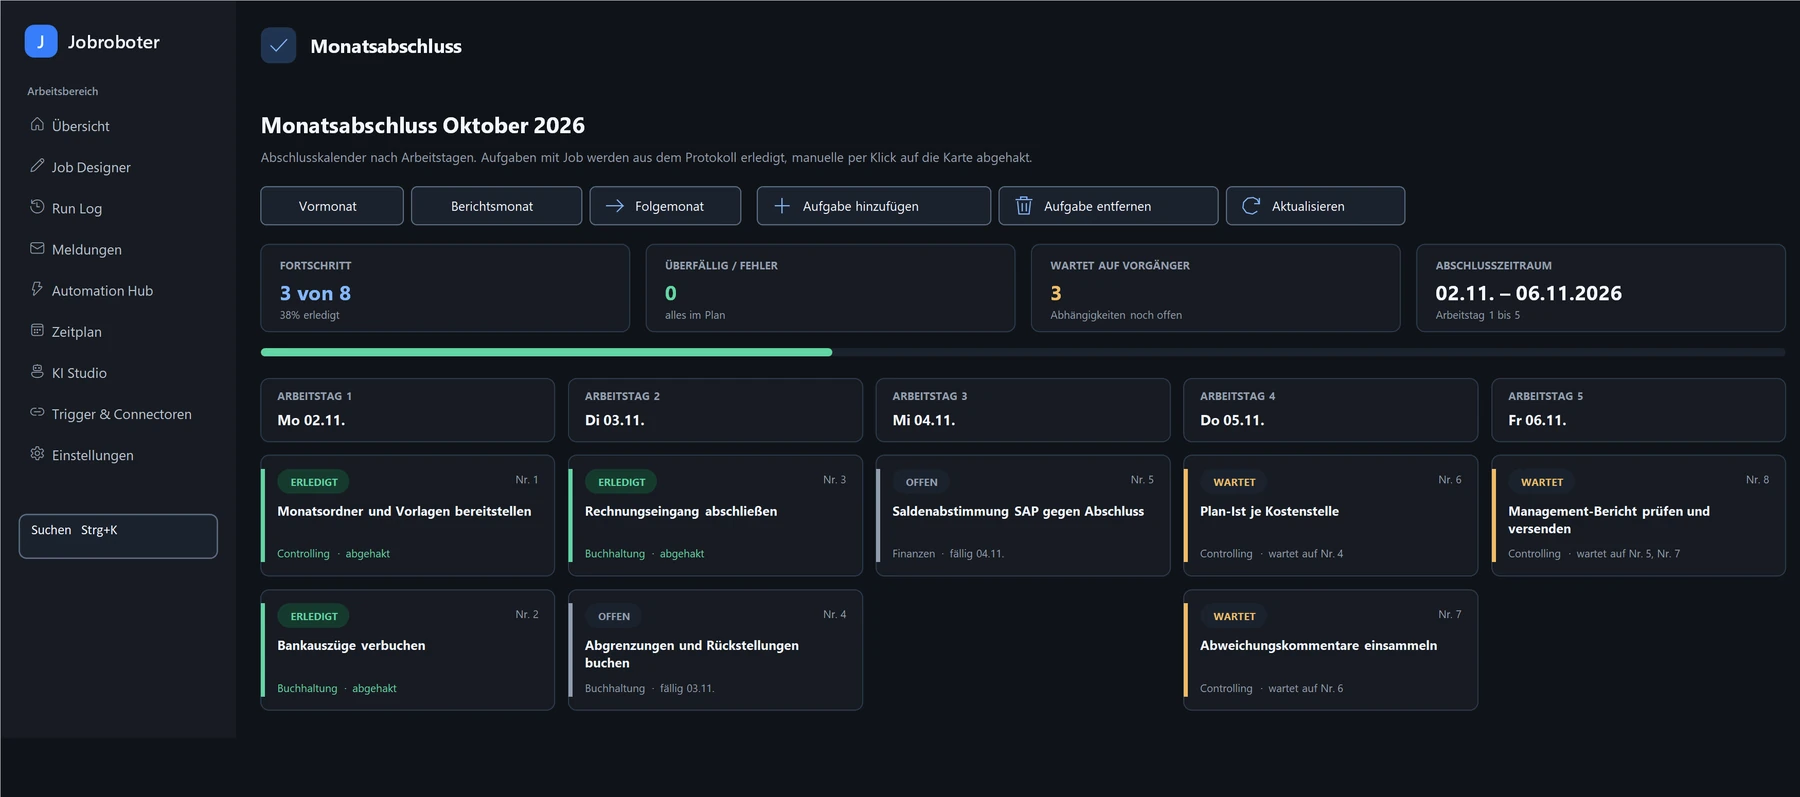Click the Monatsabschluss checkmark header icon
The image size is (1800, 797).
click(278, 45)
